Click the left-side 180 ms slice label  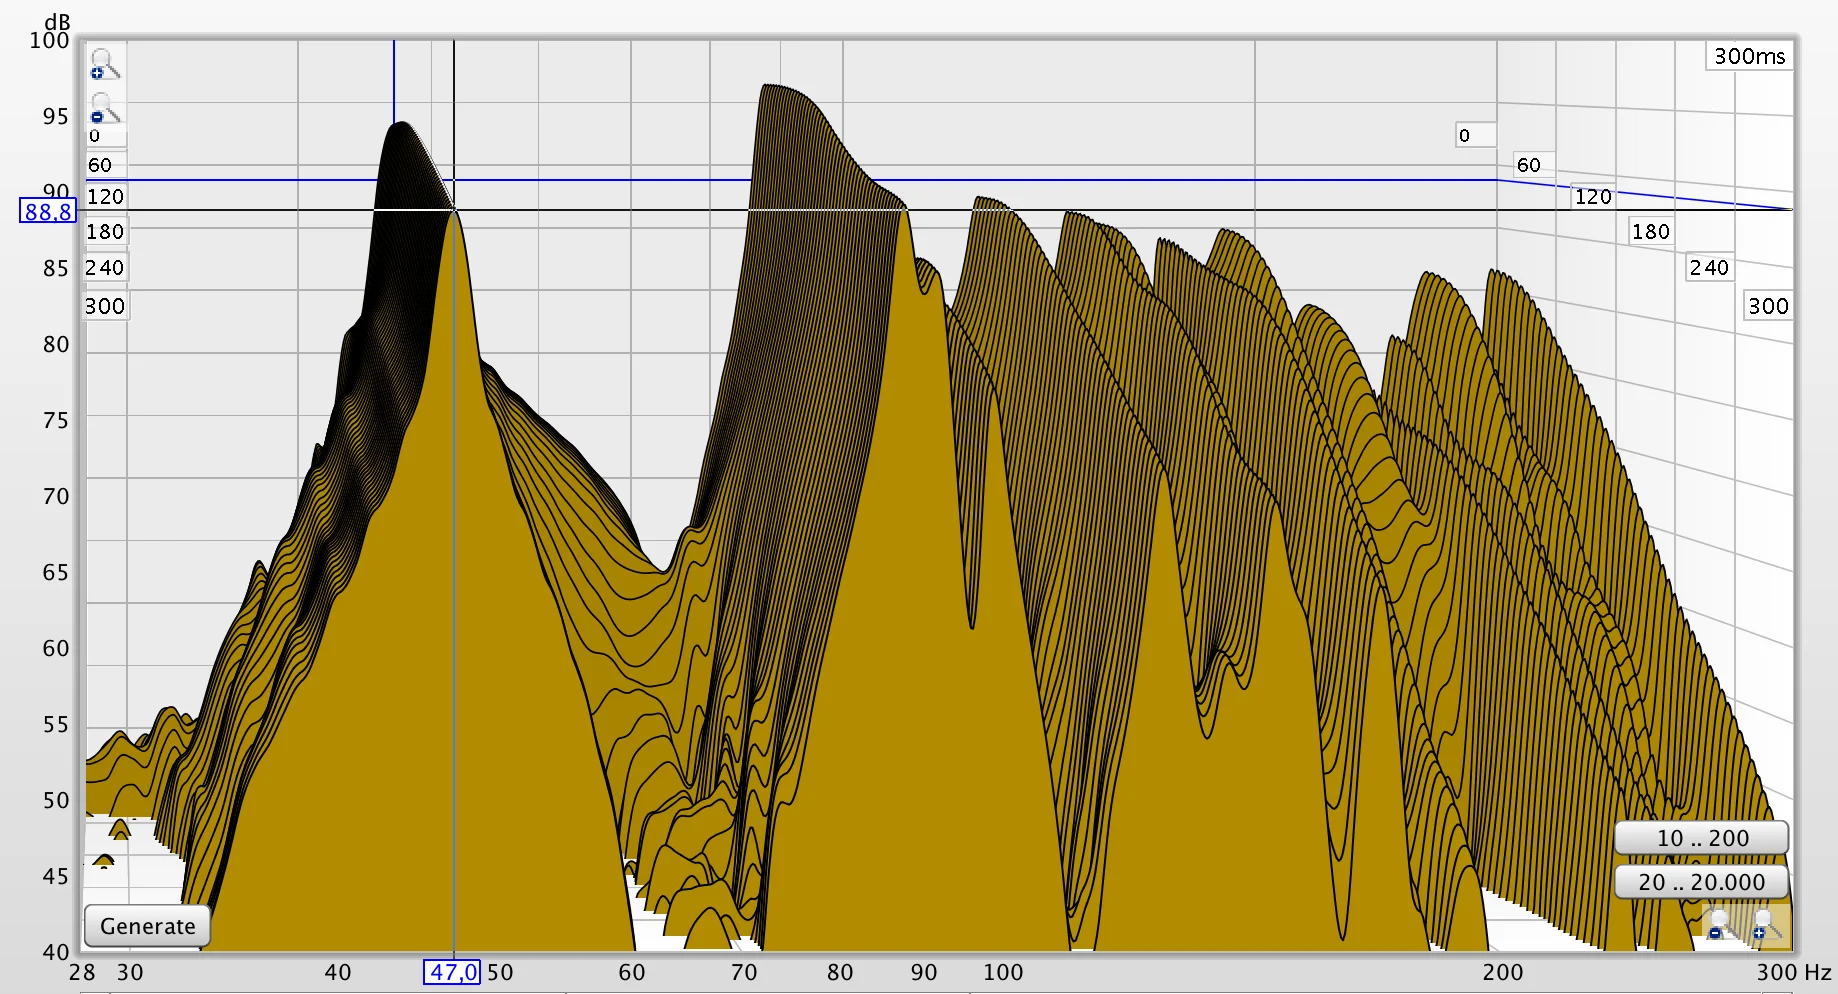105,231
